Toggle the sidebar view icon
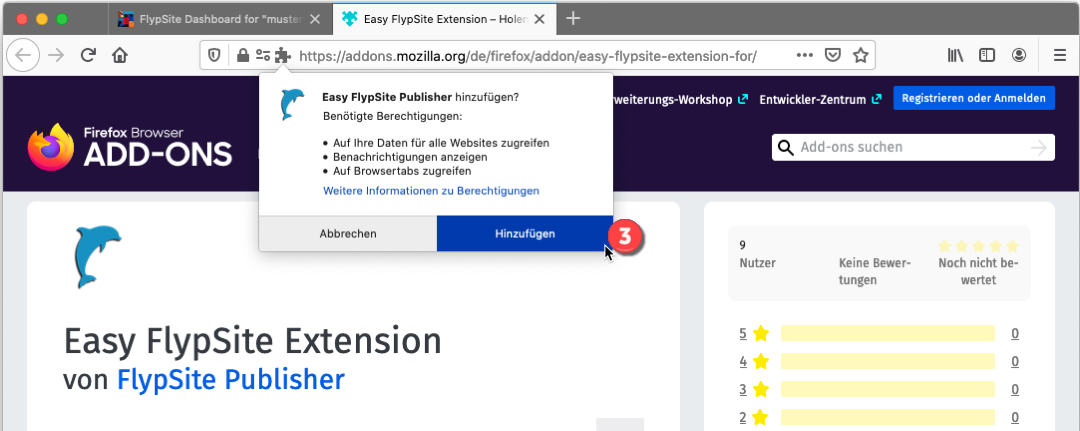1080x431 pixels. [x=987, y=55]
